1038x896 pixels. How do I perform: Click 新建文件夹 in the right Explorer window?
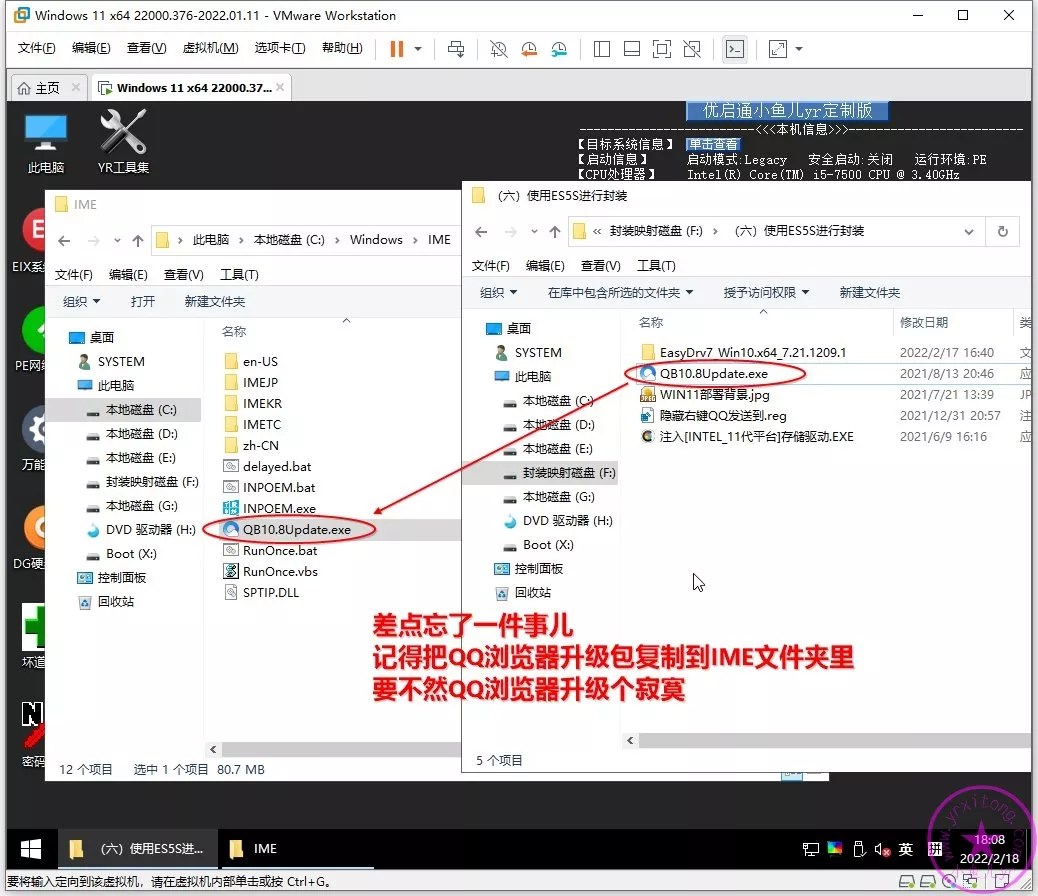click(869, 292)
